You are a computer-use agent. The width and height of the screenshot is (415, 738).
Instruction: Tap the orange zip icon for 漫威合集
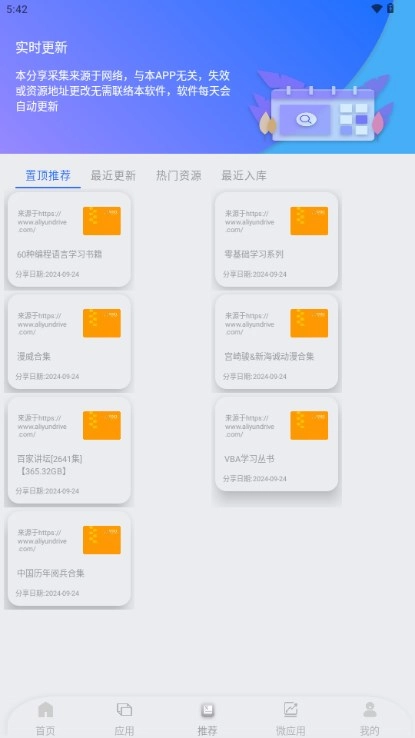point(102,323)
